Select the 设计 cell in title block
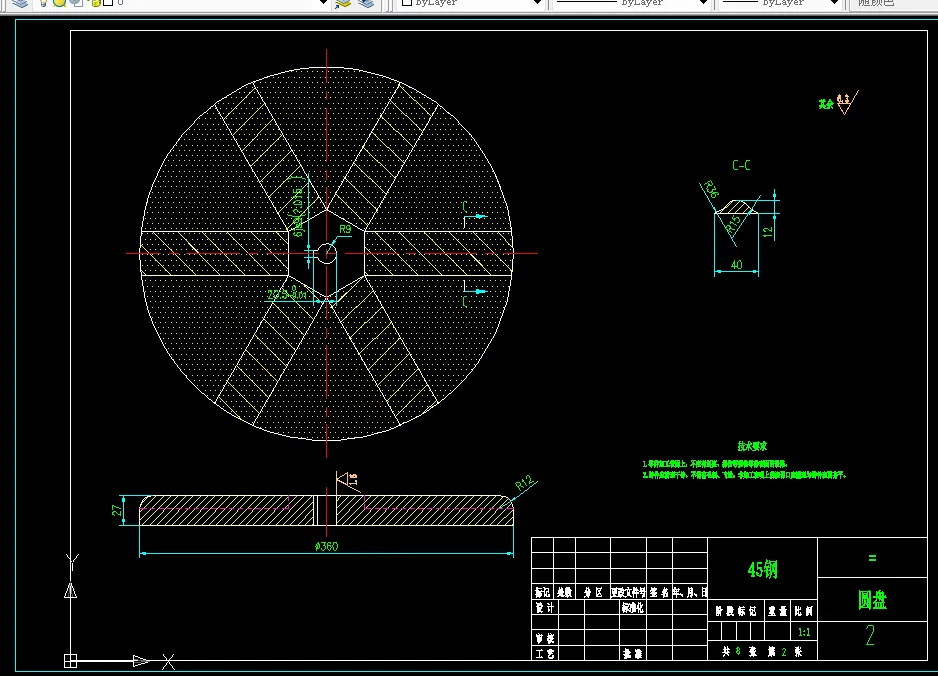 coord(544,608)
